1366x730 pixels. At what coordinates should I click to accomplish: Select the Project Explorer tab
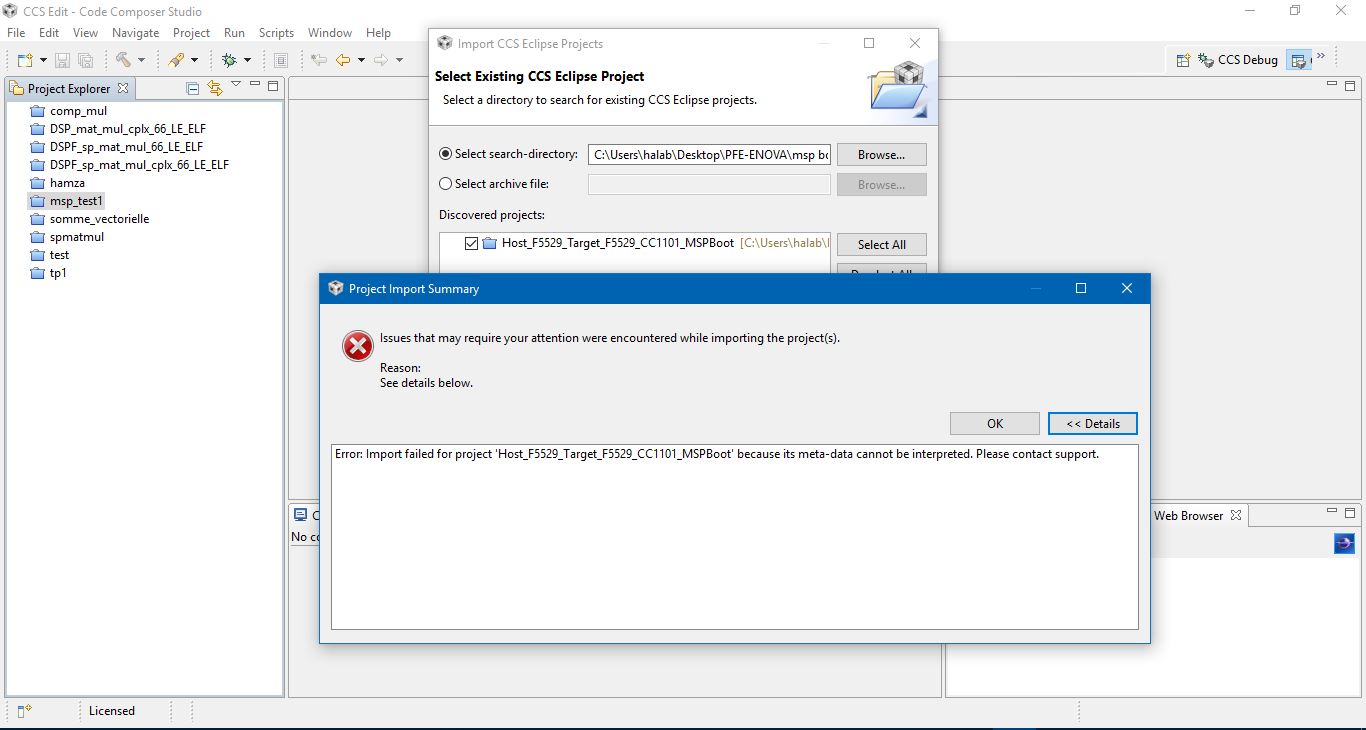coord(69,88)
